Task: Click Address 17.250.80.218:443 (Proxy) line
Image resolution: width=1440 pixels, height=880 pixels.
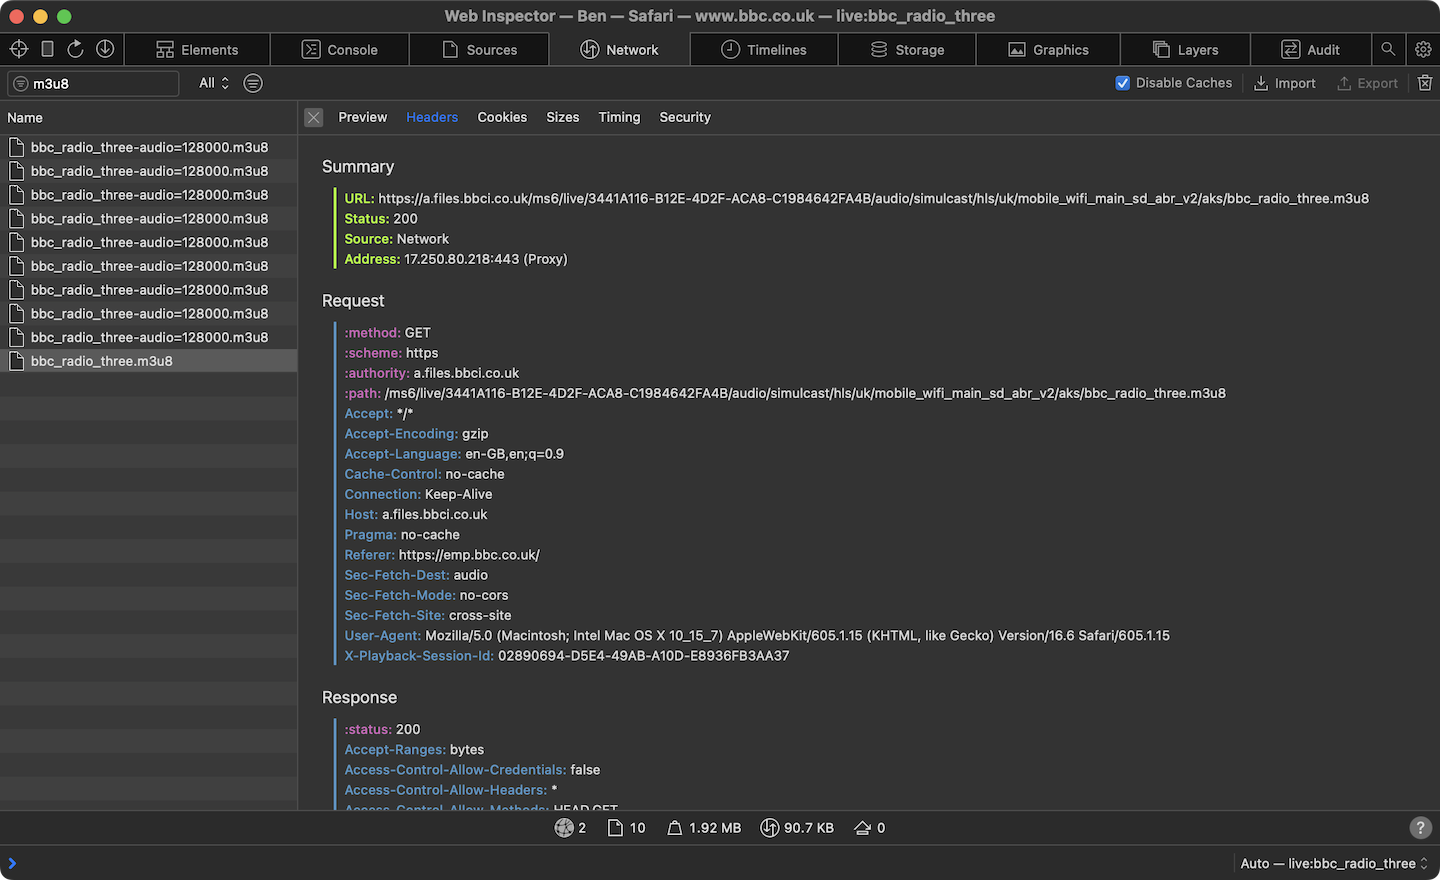Action: point(456,259)
